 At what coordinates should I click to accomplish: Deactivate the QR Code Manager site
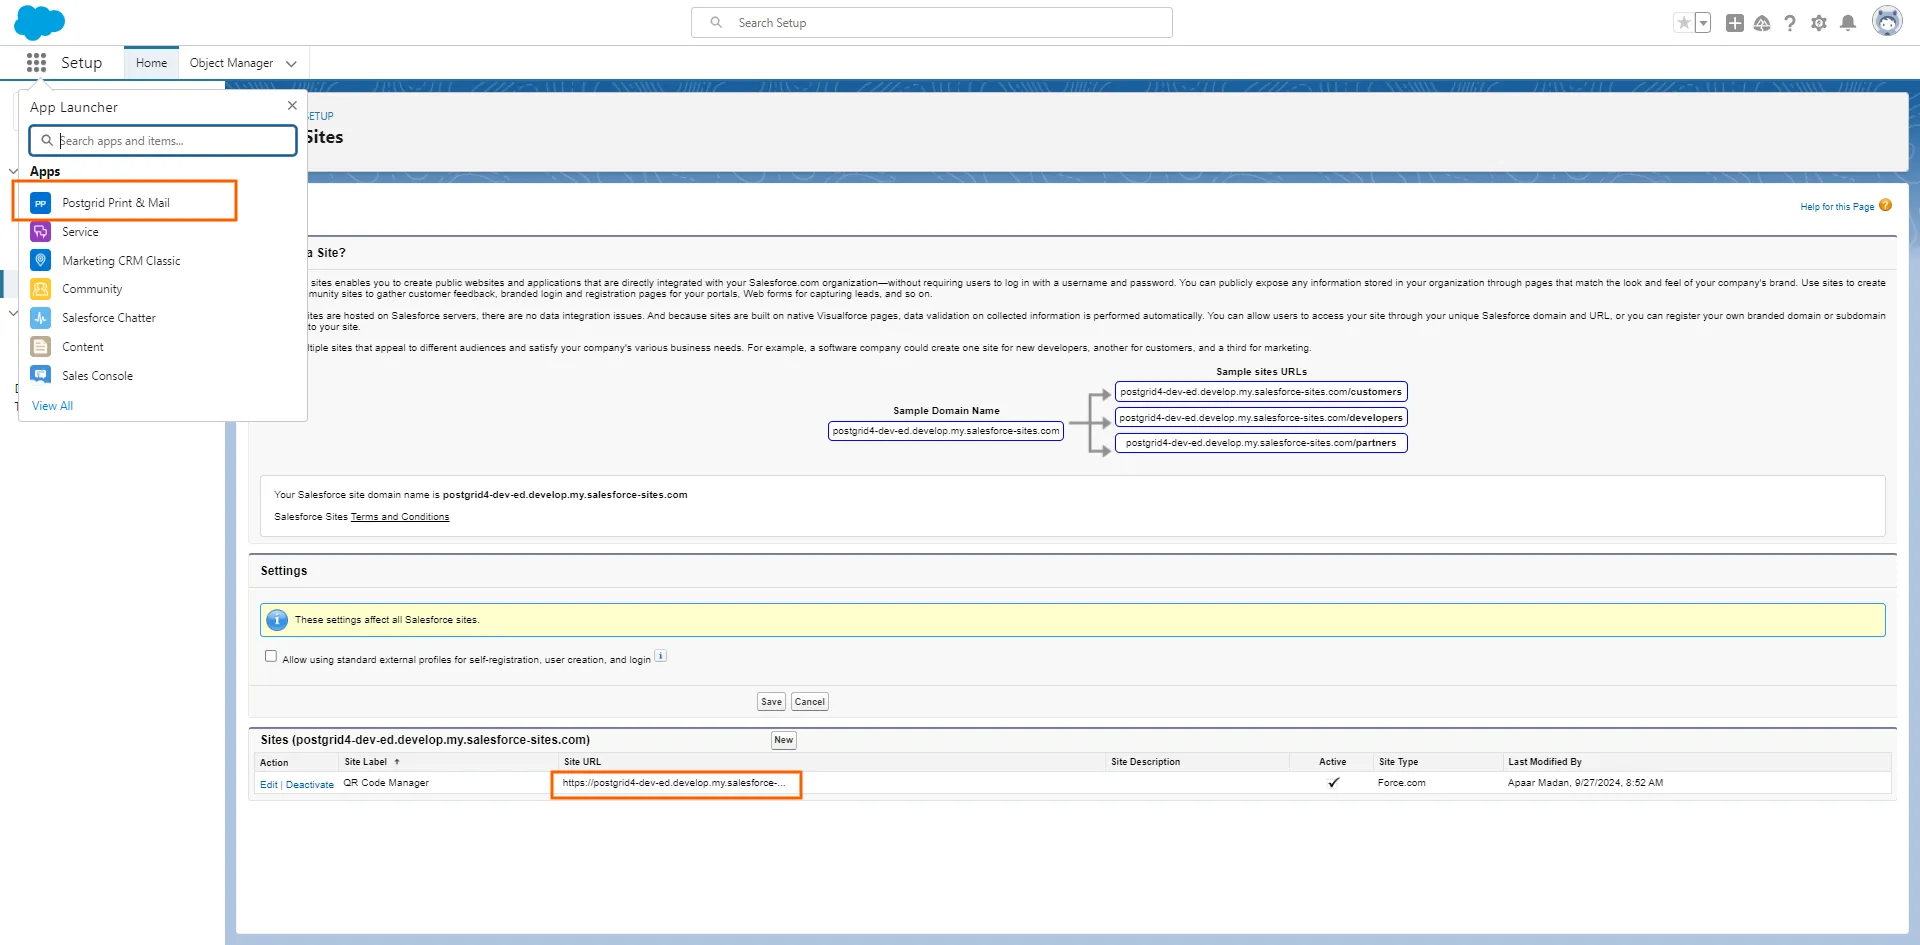point(310,785)
